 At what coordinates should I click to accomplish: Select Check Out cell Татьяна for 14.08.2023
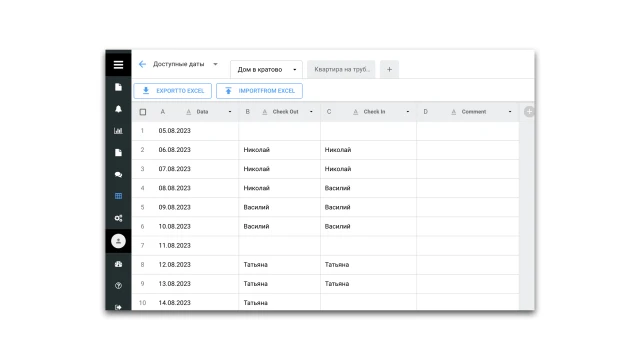pyautogui.click(x=280, y=302)
